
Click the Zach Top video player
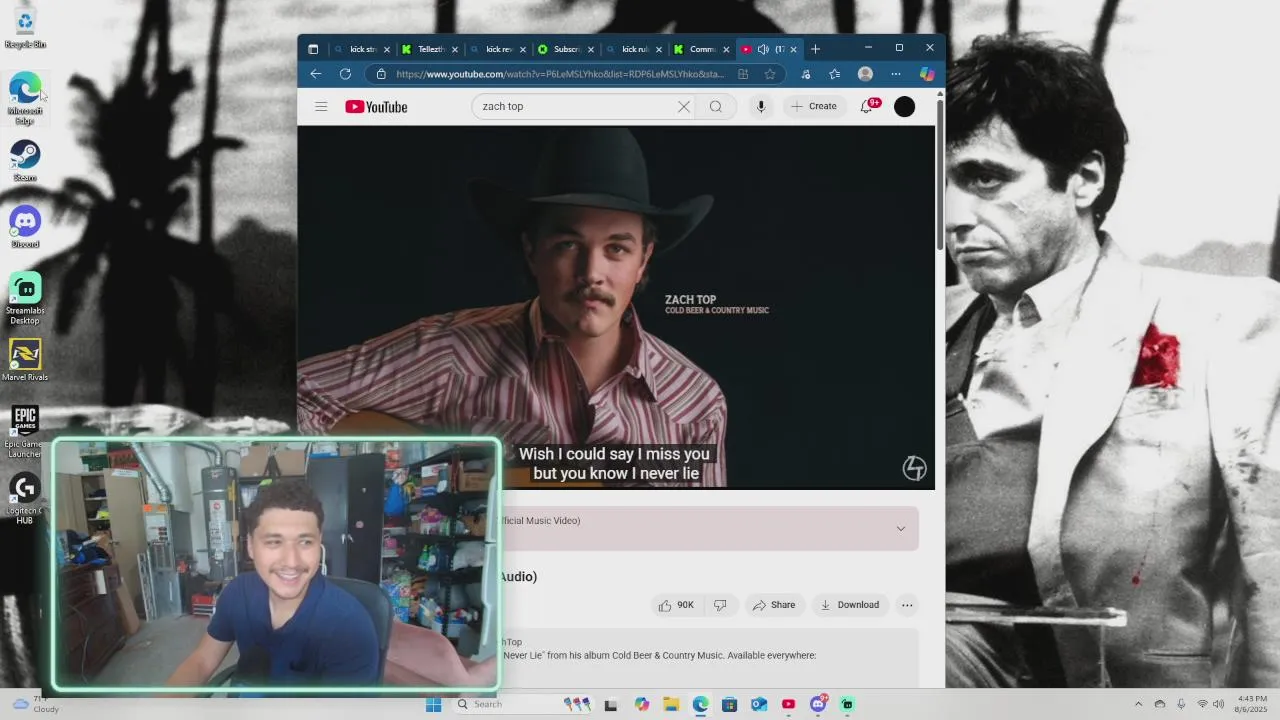click(616, 307)
